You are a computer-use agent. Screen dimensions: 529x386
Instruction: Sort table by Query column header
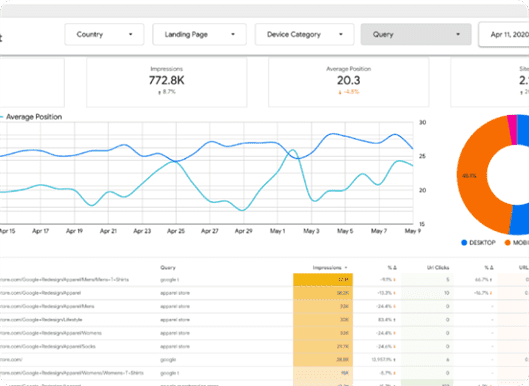pos(168,268)
